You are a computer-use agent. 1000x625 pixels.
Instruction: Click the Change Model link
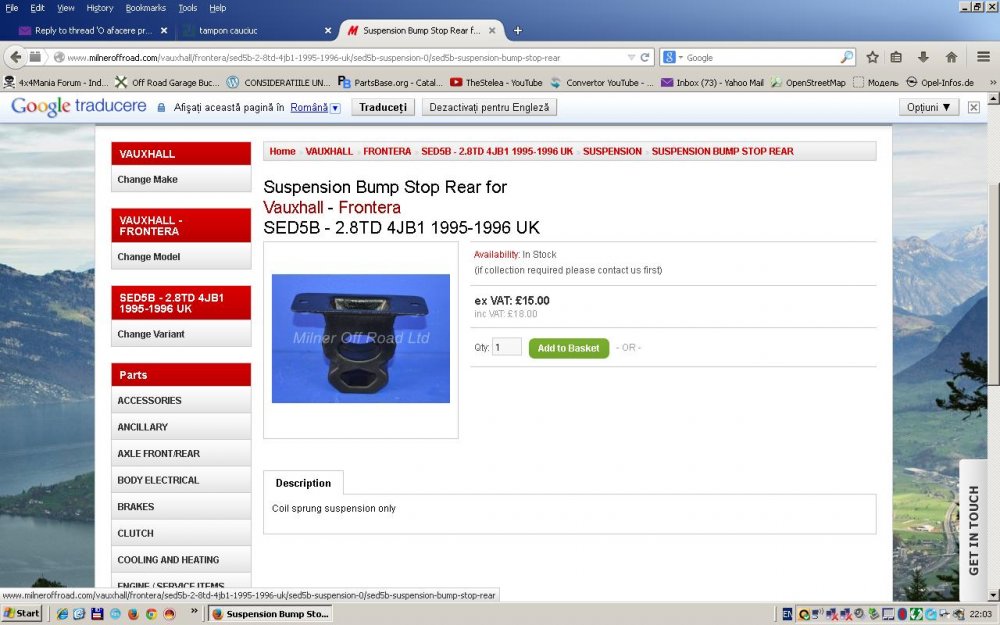(x=149, y=256)
